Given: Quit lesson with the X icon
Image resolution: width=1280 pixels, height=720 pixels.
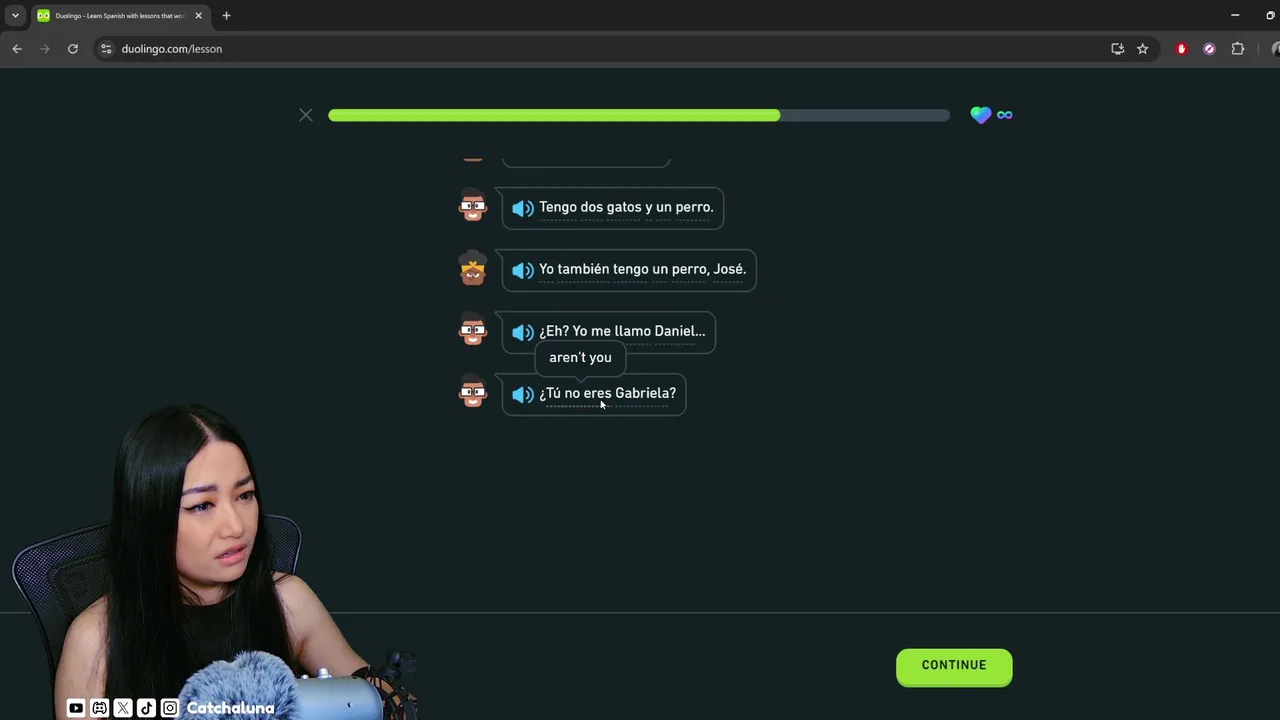Looking at the screenshot, I should click(306, 115).
